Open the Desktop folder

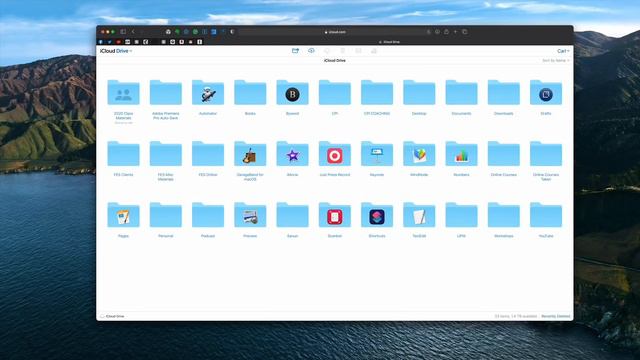tap(419, 93)
